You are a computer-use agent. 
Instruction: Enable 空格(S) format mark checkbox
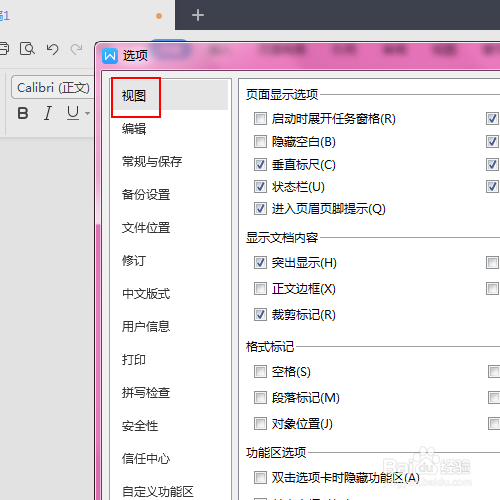(x=260, y=371)
